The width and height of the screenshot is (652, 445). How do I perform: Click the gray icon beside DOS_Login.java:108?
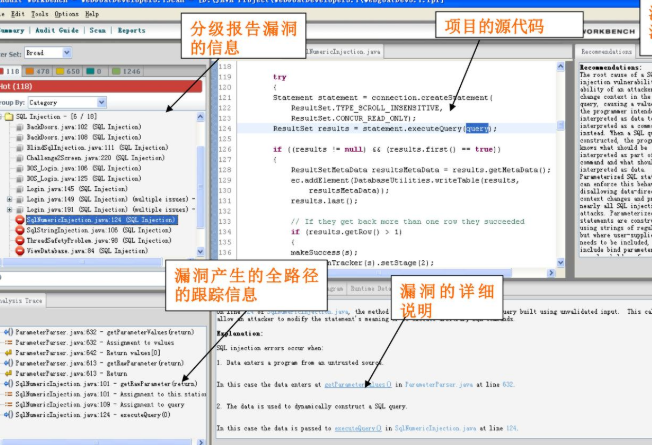(x=20, y=169)
